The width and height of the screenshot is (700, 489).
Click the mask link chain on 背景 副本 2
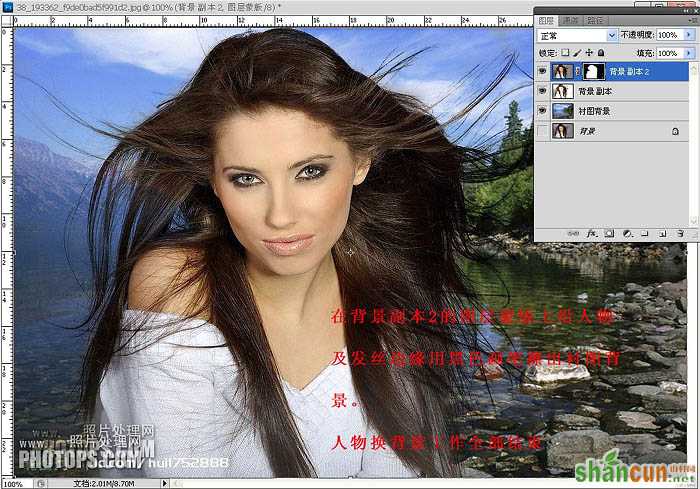click(578, 71)
